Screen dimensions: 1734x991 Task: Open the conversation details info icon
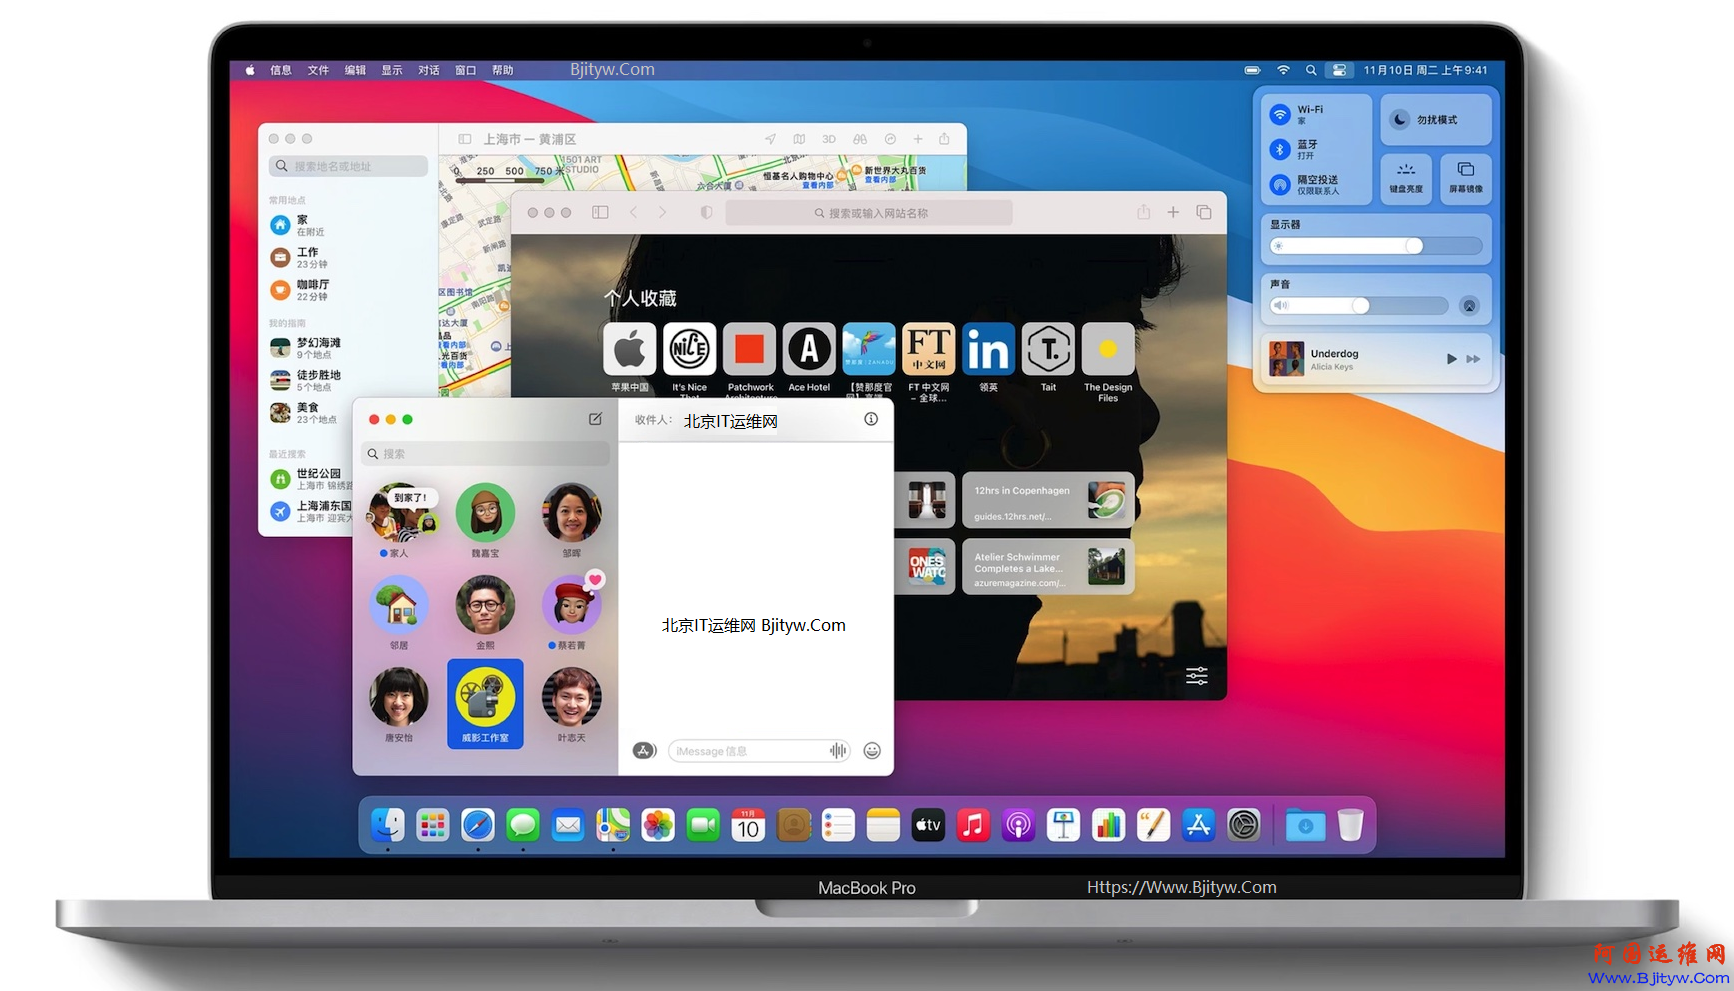tap(871, 420)
